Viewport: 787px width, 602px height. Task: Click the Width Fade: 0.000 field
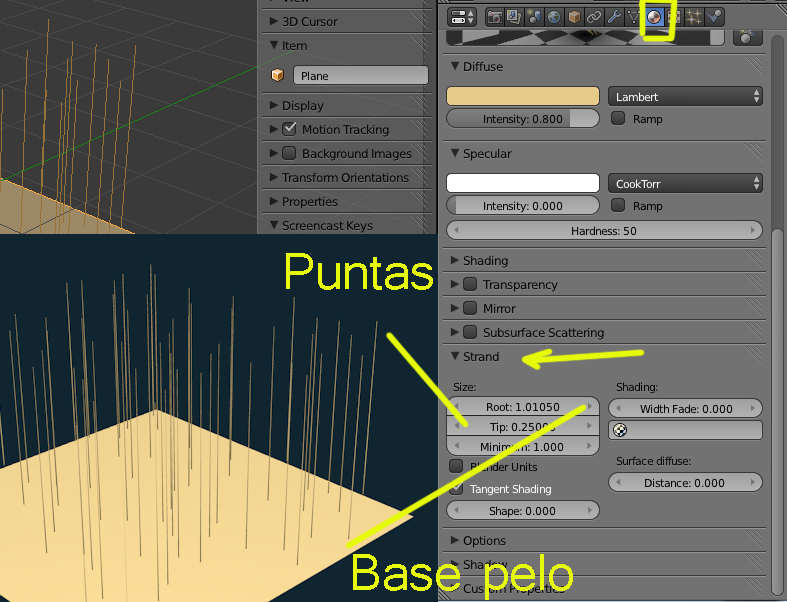(x=685, y=408)
